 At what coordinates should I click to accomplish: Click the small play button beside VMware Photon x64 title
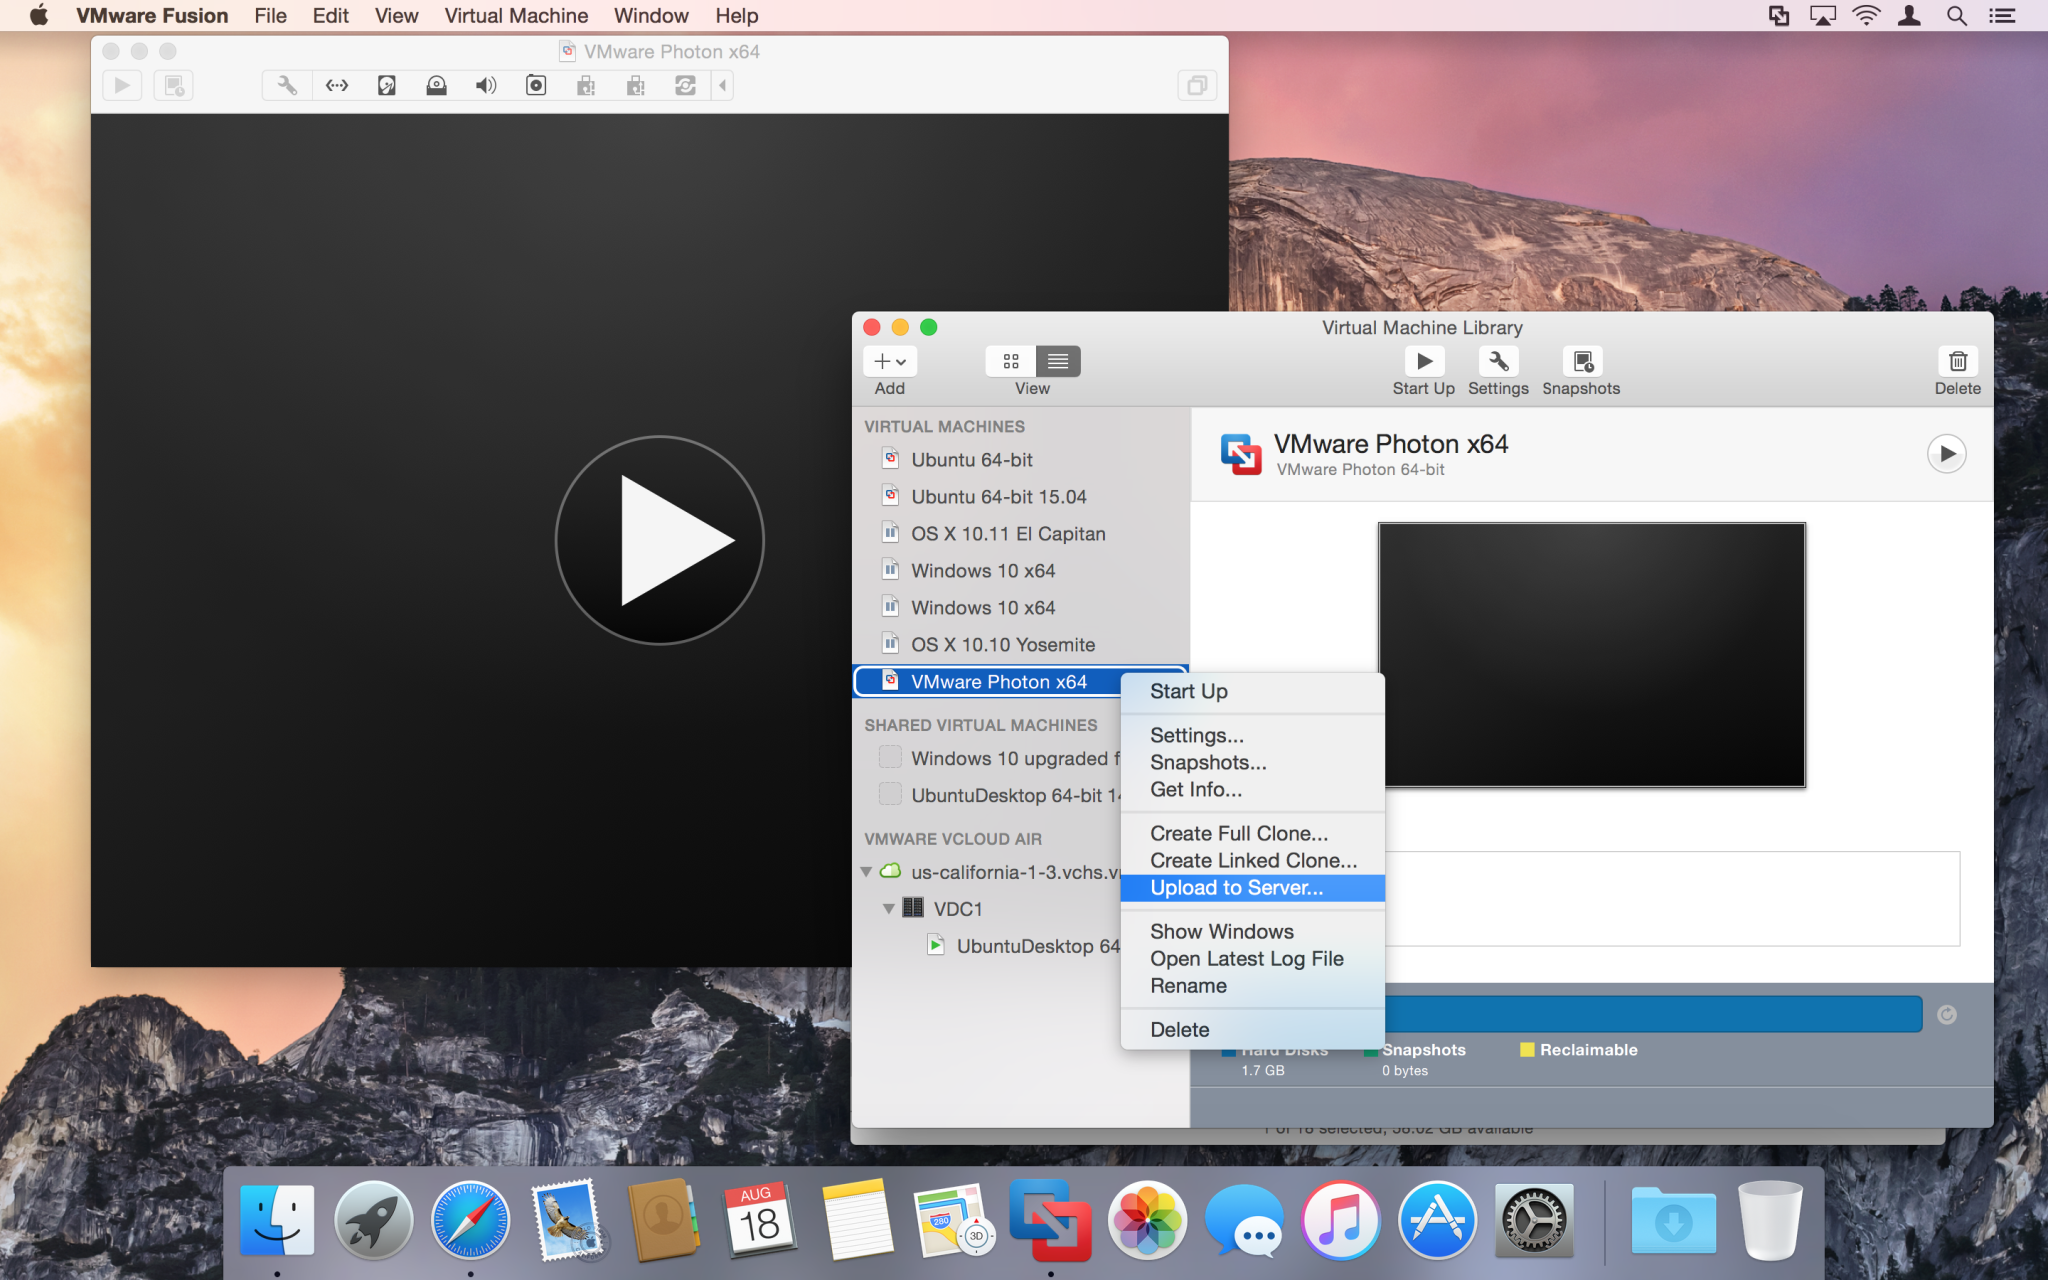(x=1946, y=454)
